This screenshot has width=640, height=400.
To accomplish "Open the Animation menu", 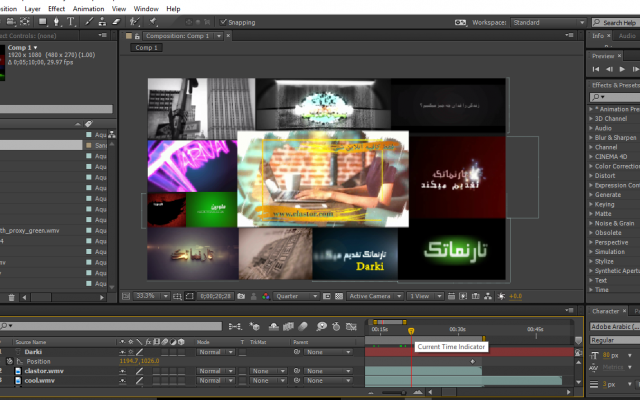I will [88, 9].
